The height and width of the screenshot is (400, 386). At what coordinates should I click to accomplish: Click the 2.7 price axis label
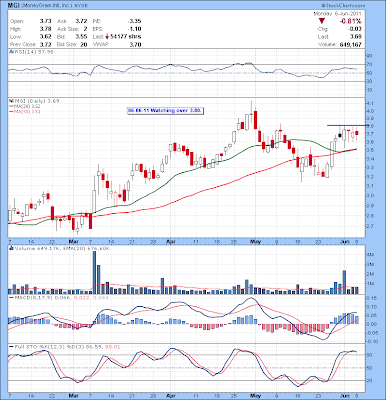point(371,226)
